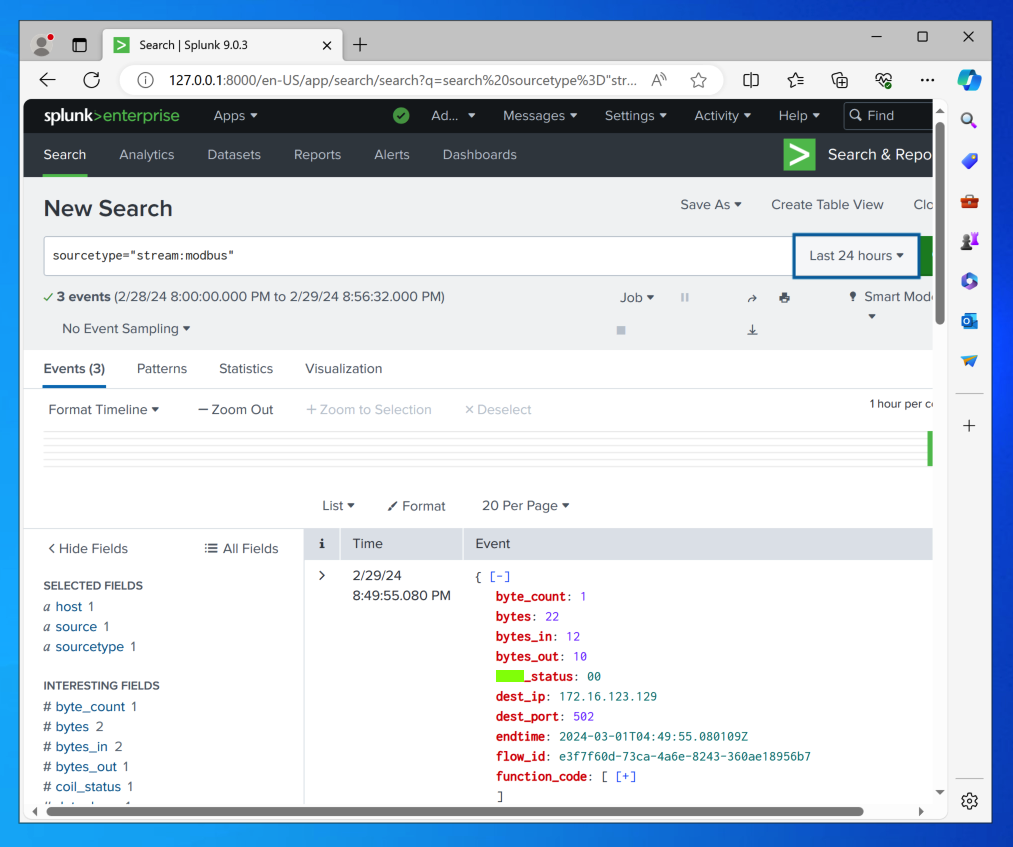This screenshot has height=847, width=1013.
Task: Expand the first event row chevron
Action: 322,575
